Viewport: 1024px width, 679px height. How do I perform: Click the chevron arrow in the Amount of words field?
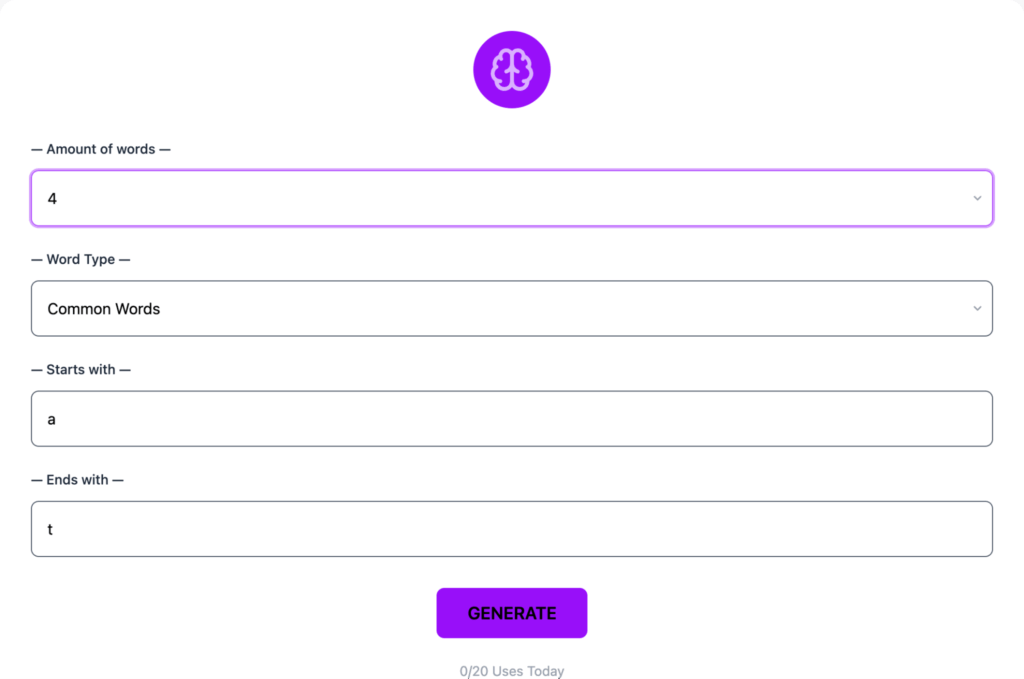[977, 199]
